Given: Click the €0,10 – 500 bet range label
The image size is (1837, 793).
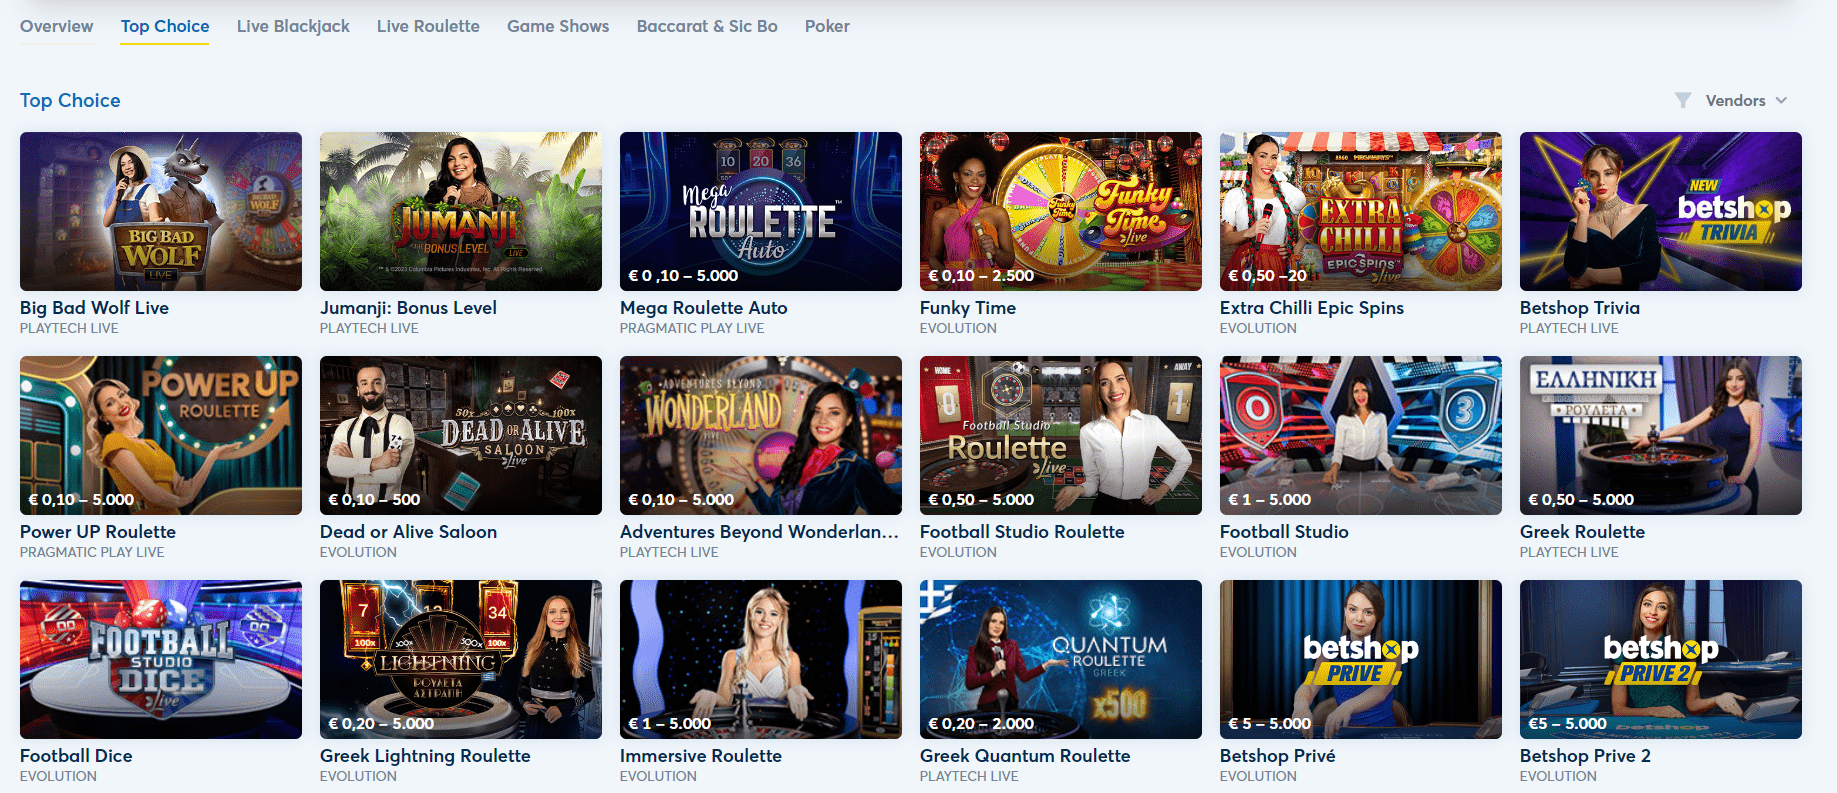Looking at the screenshot, I should (374, 499).
